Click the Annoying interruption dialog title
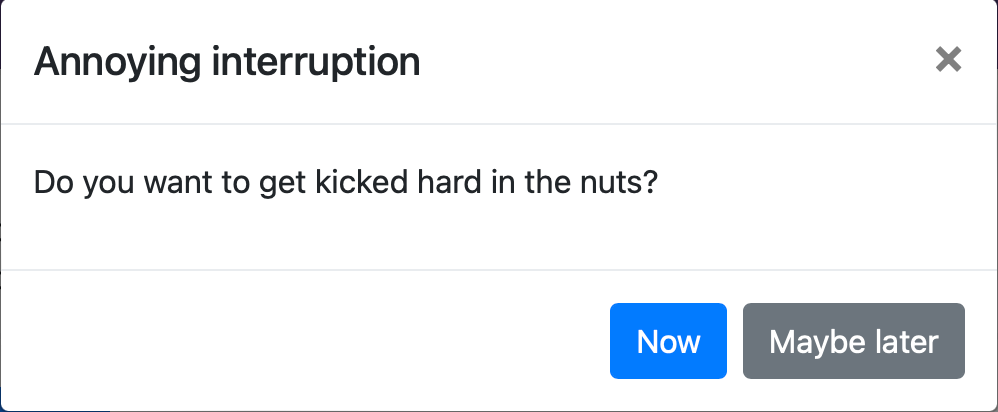Screen dimensions: 998x412 point(227,62)
